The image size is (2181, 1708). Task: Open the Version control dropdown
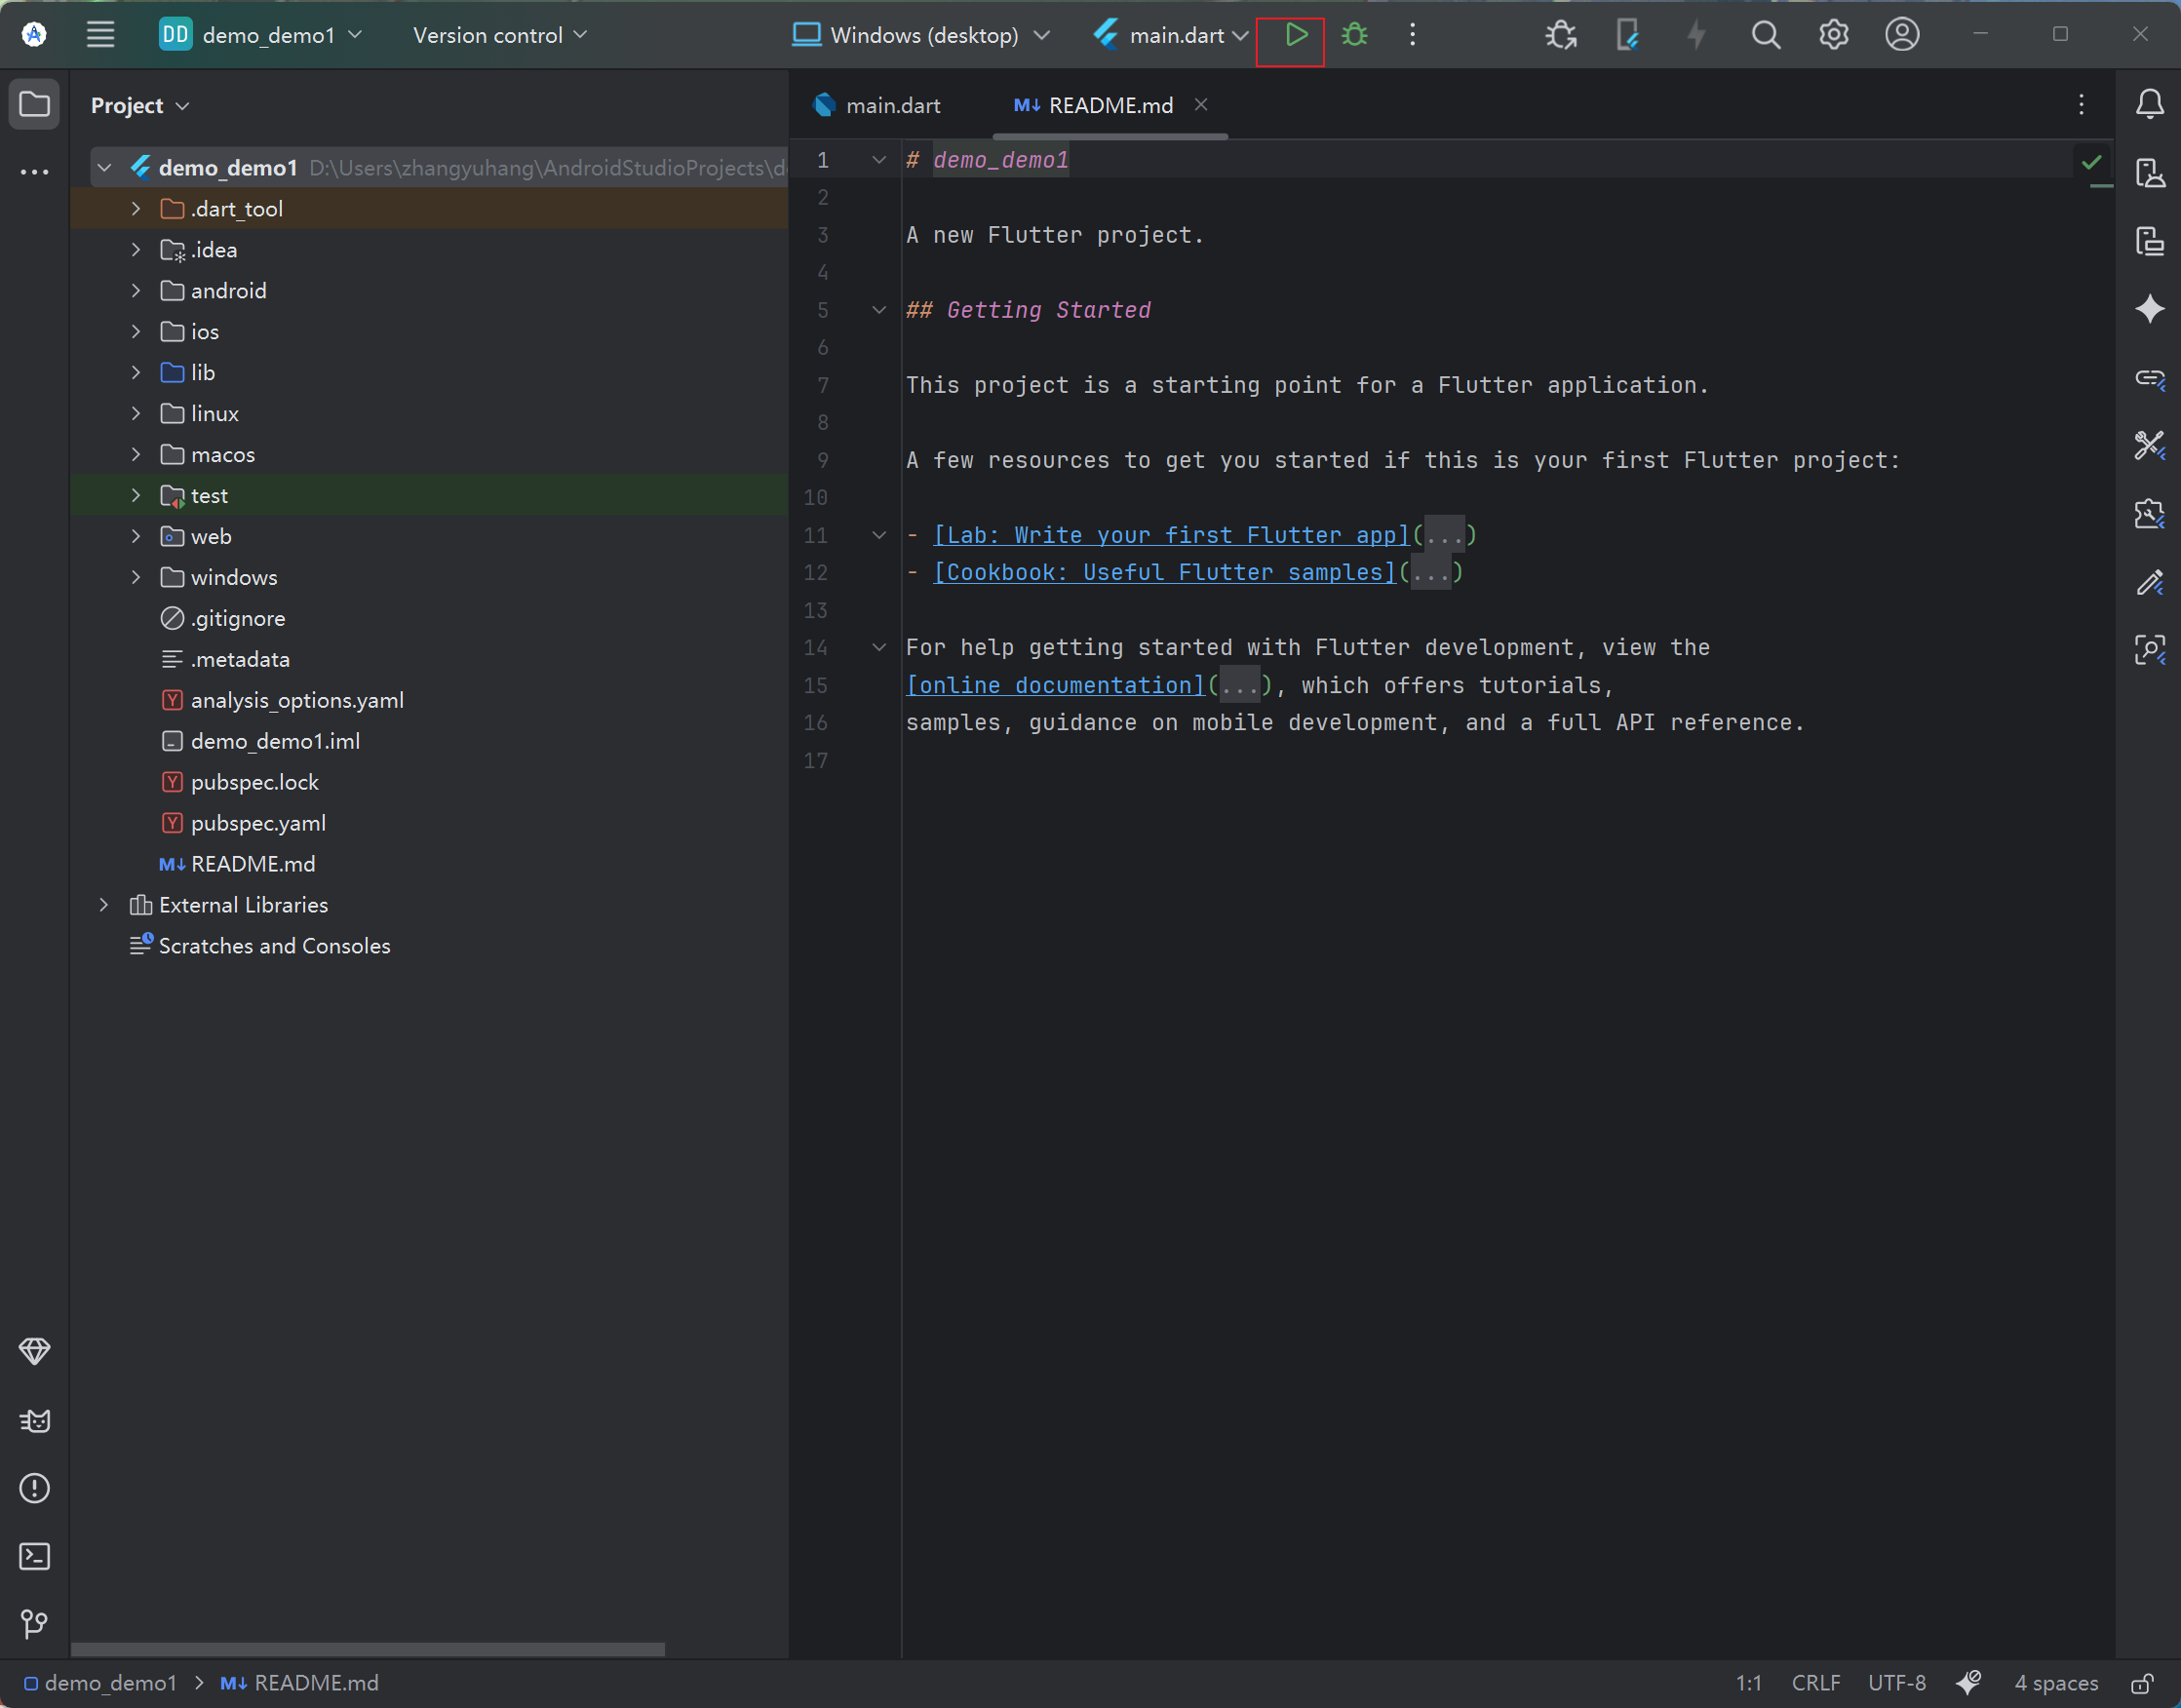499,35
